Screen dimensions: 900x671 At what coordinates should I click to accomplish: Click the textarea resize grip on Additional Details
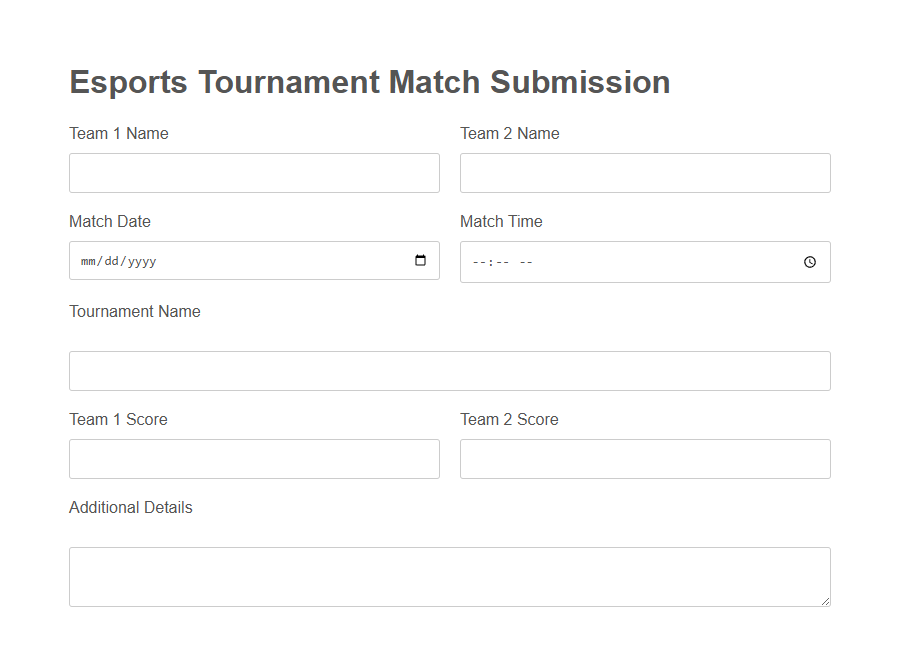point(826,600)
